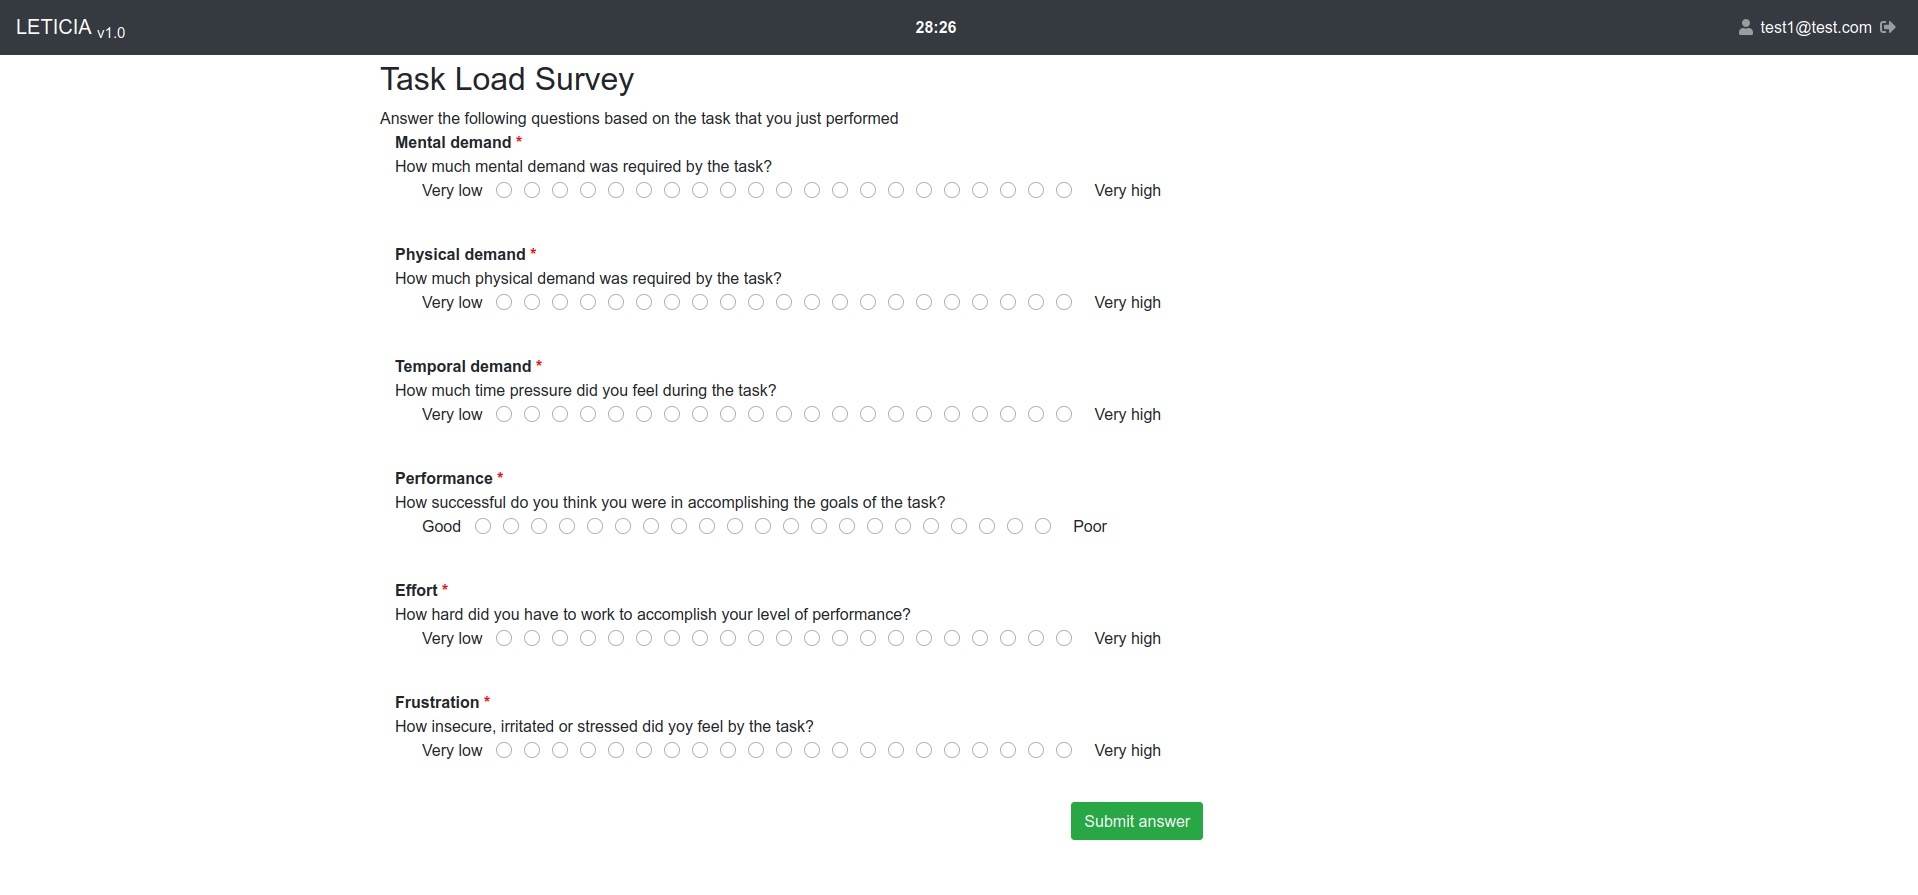The height and width of the screenshot is (895, 1918).
Task: Open the LETICIA v1.0 brand link
Action: pyautogui.click(x=71, y=28)
